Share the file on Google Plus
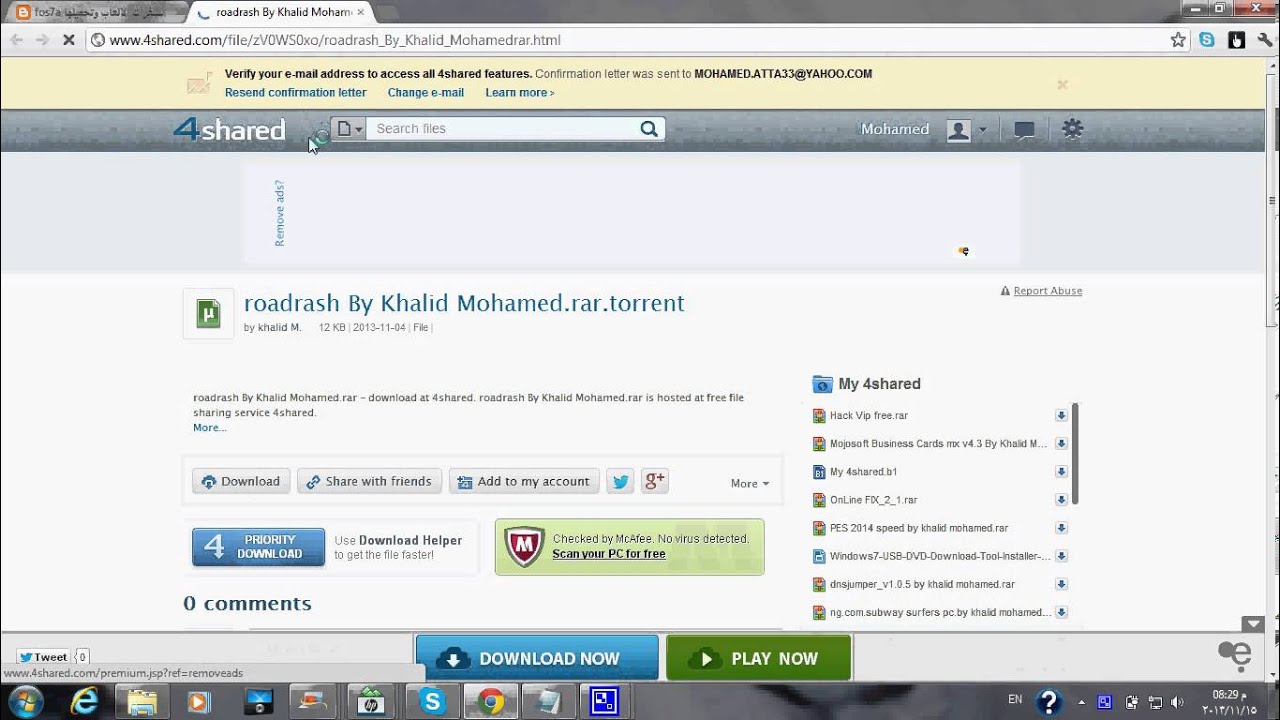The width and height of the screenshot is (1280, 720). point(655,481)
